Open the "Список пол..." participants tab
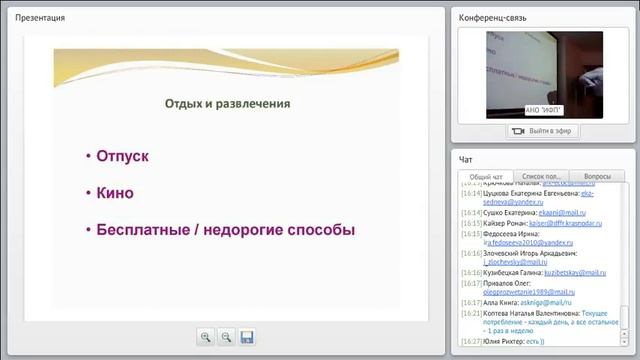The height and width of the screenshot is (360, 640). [541, 176]
